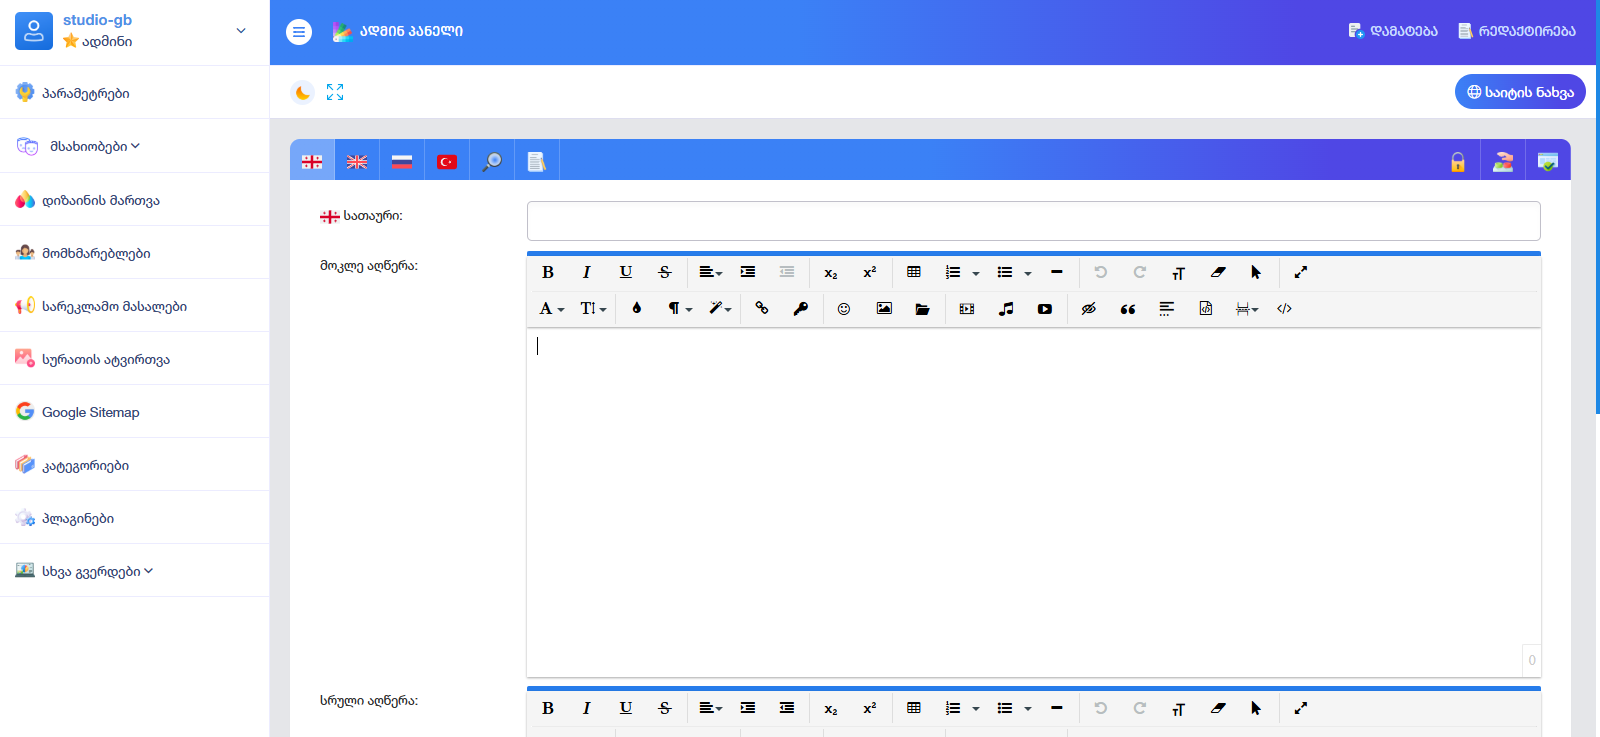Toggle bold in short description toolbar
The height and width of the screenshot is (737, 1600).
(x=548, y=272)
